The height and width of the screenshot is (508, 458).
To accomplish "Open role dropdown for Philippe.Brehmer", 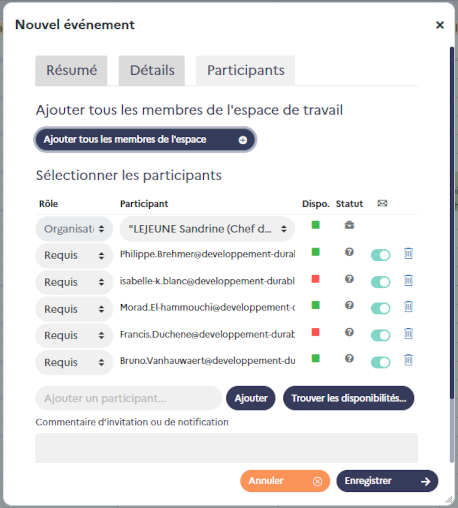I will coord(74,255).
